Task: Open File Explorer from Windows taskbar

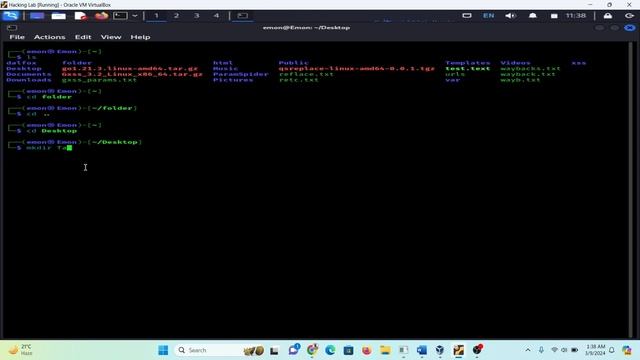Action: [x=385, y=350]
